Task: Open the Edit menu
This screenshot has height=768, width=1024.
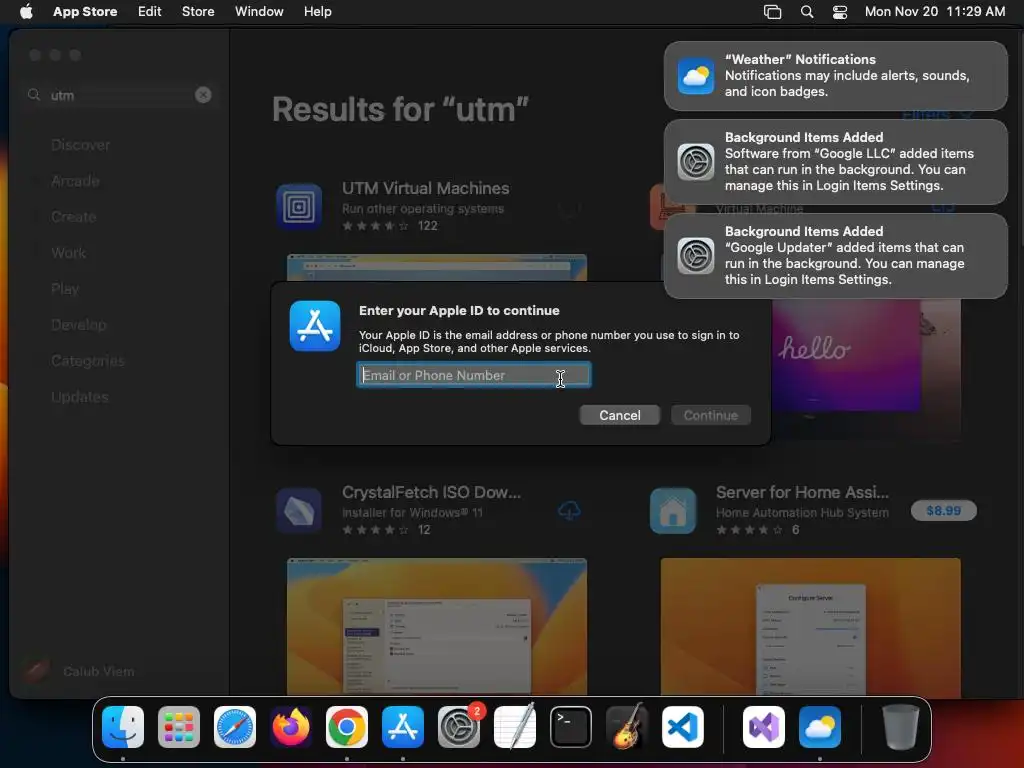Action: [x=150, y=11]
